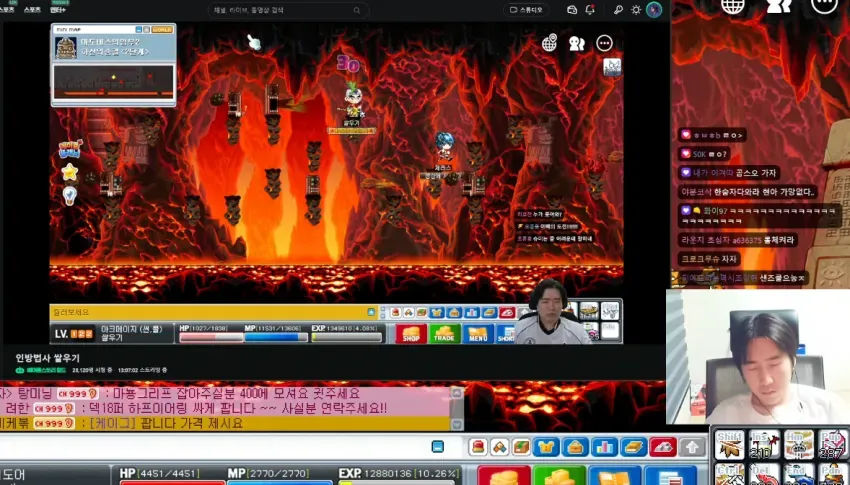Open the notifications bell icon

pyautogui.click(x=590, y=10)
